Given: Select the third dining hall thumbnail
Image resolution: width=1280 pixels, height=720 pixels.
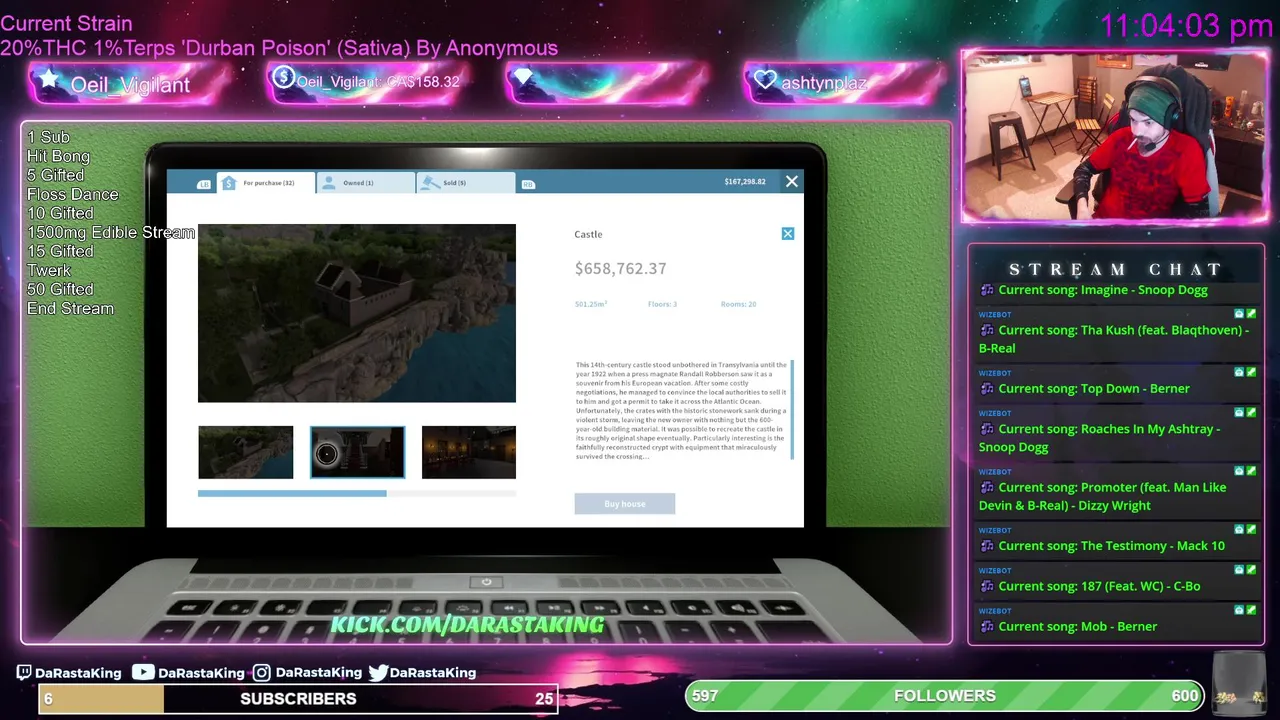Looking at the screenshot, I should [x=469, y=452].
